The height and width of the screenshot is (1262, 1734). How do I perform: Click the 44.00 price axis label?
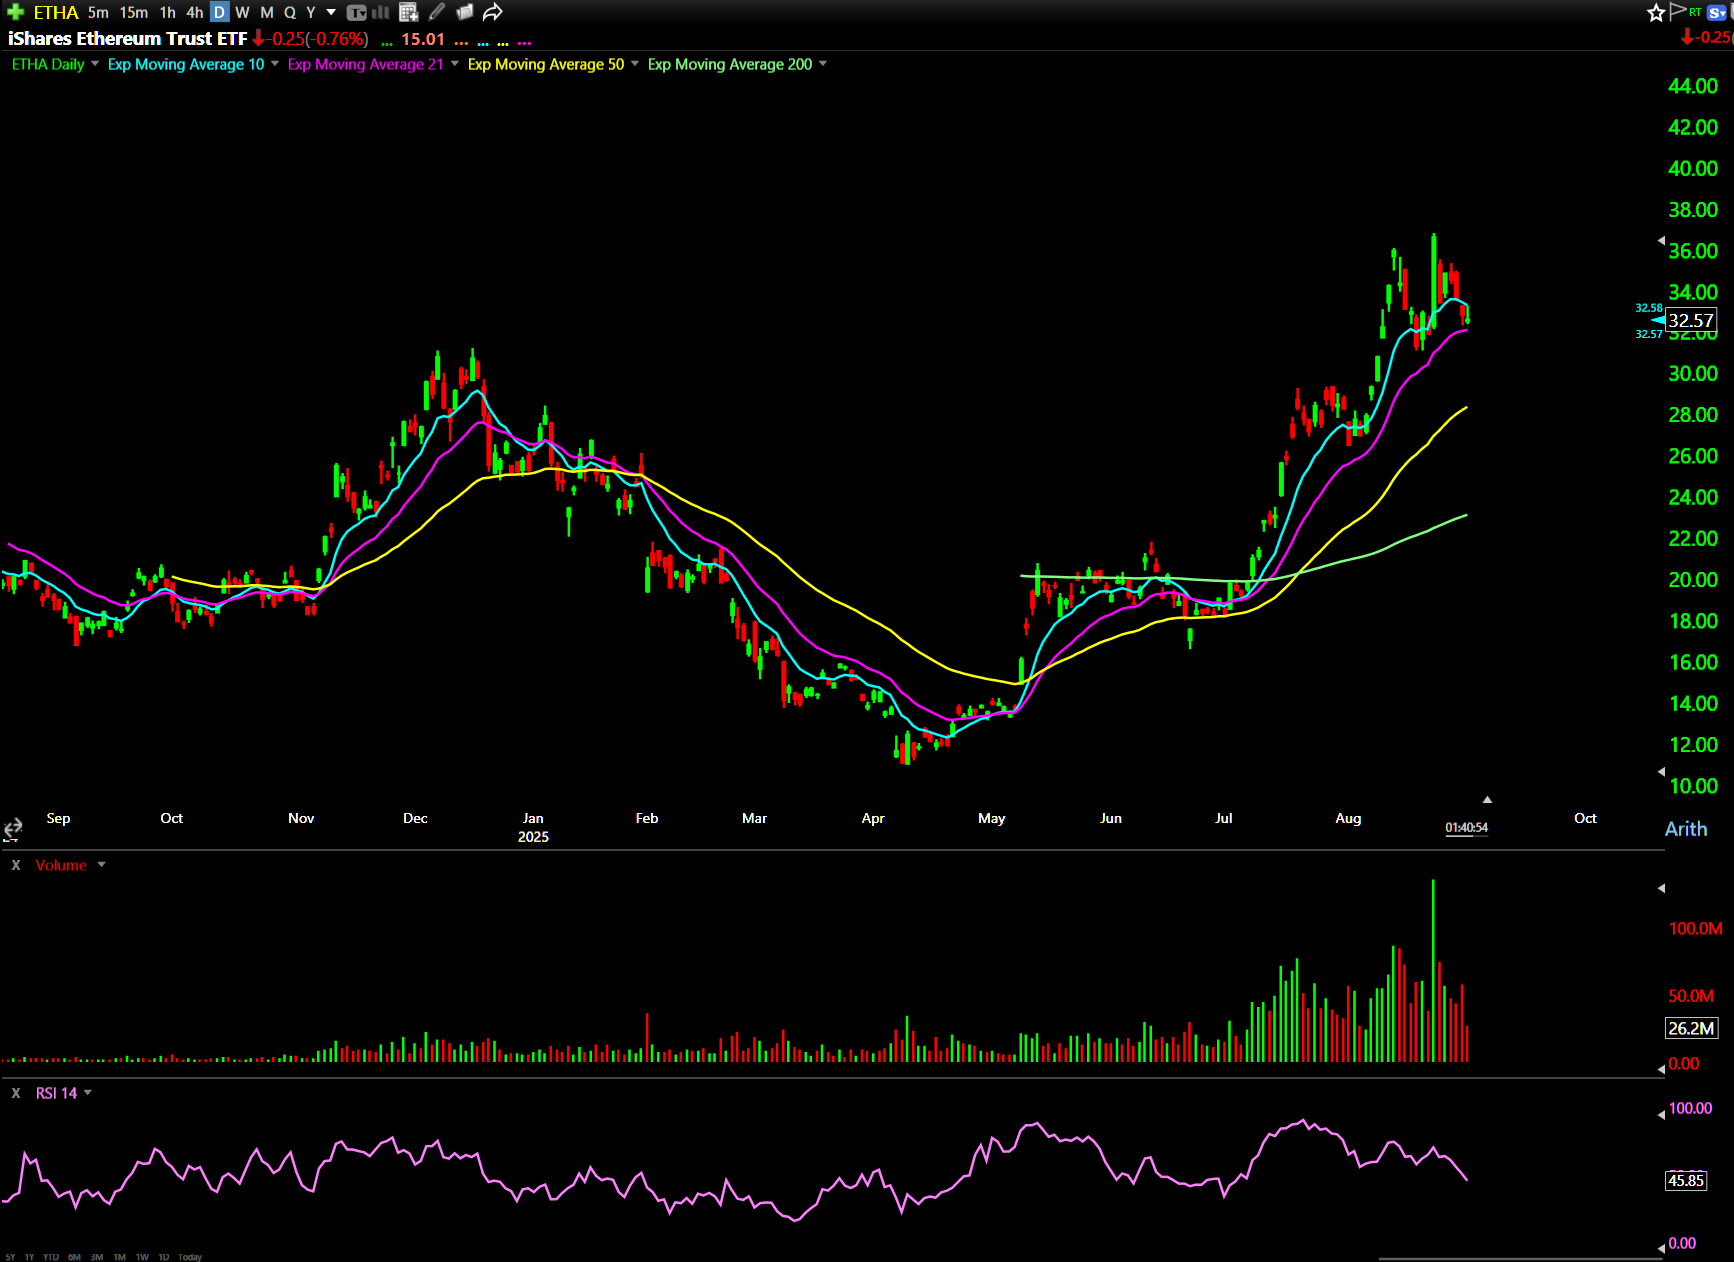click(x=1693, y=86)
